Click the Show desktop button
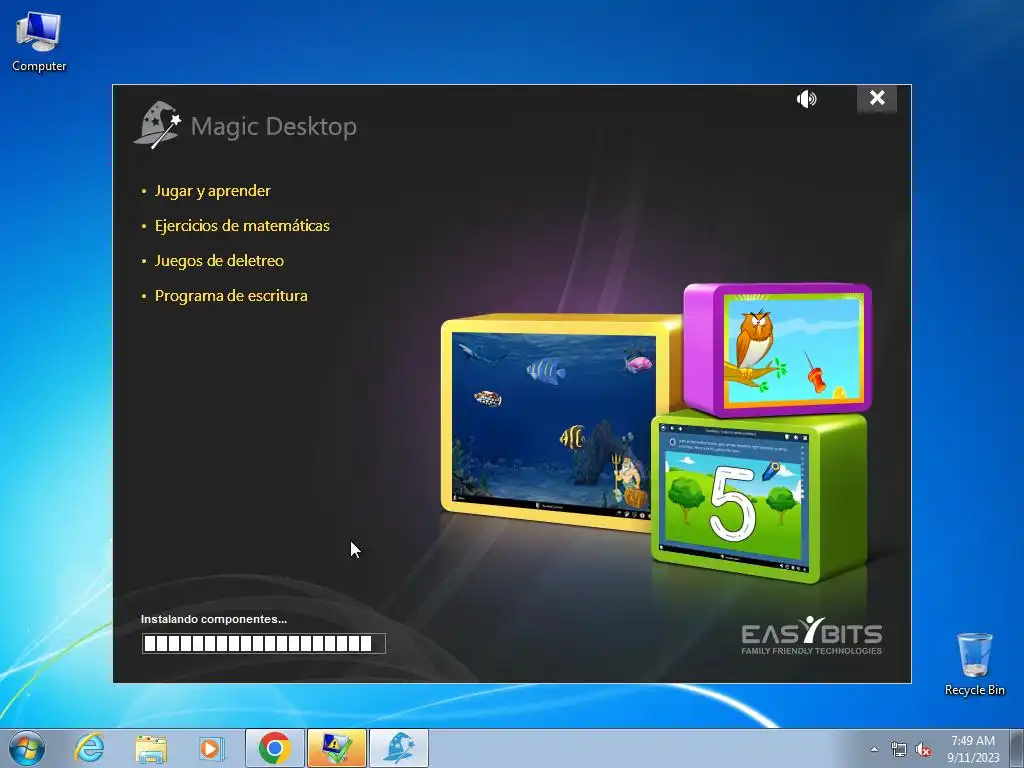Image resolution: width=1024 pixels, height=768 pixels. [1017, 748]
